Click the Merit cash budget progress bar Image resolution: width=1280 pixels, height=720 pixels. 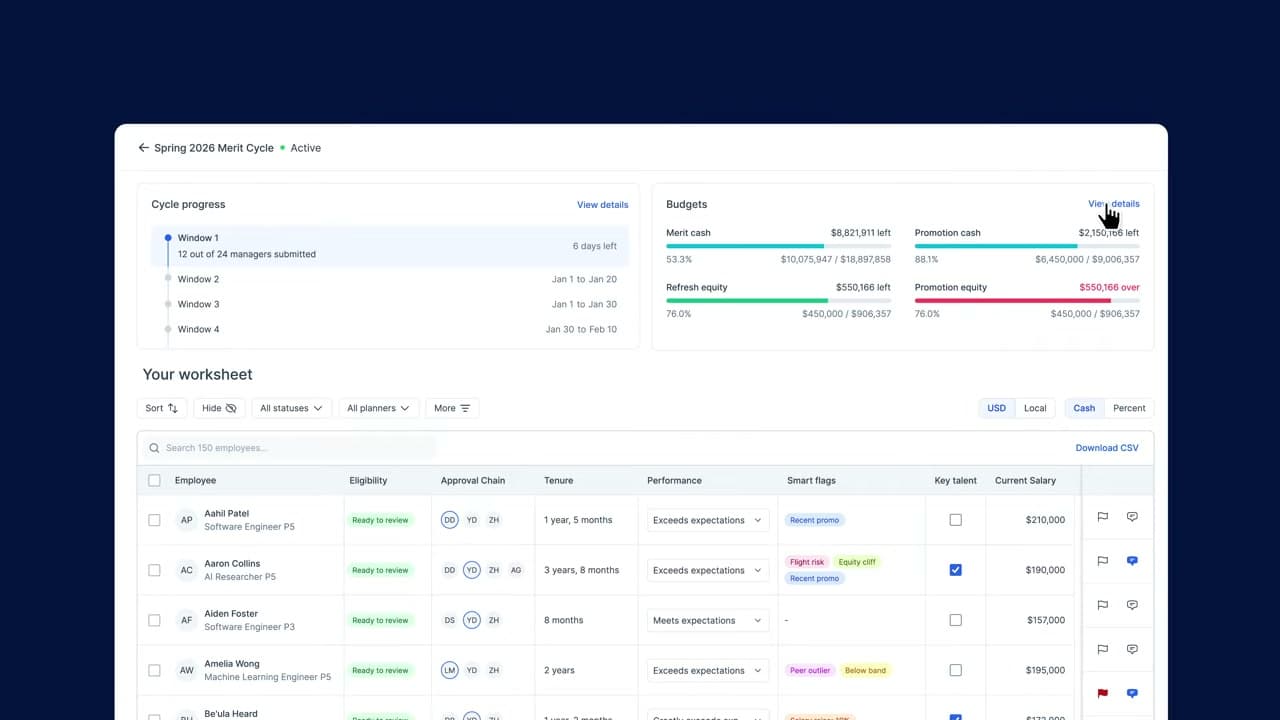(x=778, y=246)
